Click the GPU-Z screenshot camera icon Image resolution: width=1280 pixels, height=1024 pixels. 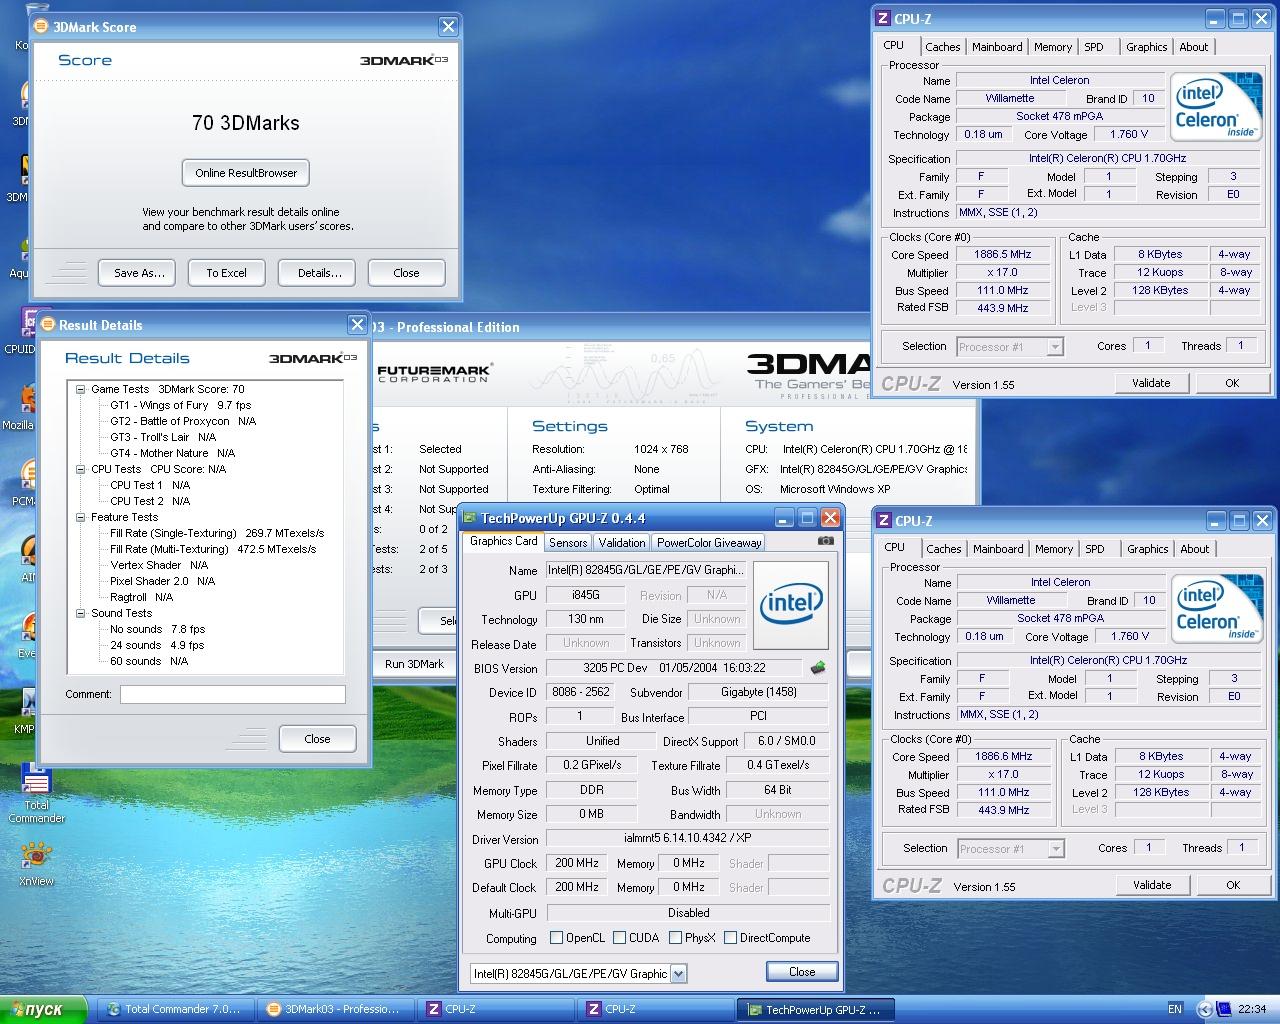(x=825, y=541)
